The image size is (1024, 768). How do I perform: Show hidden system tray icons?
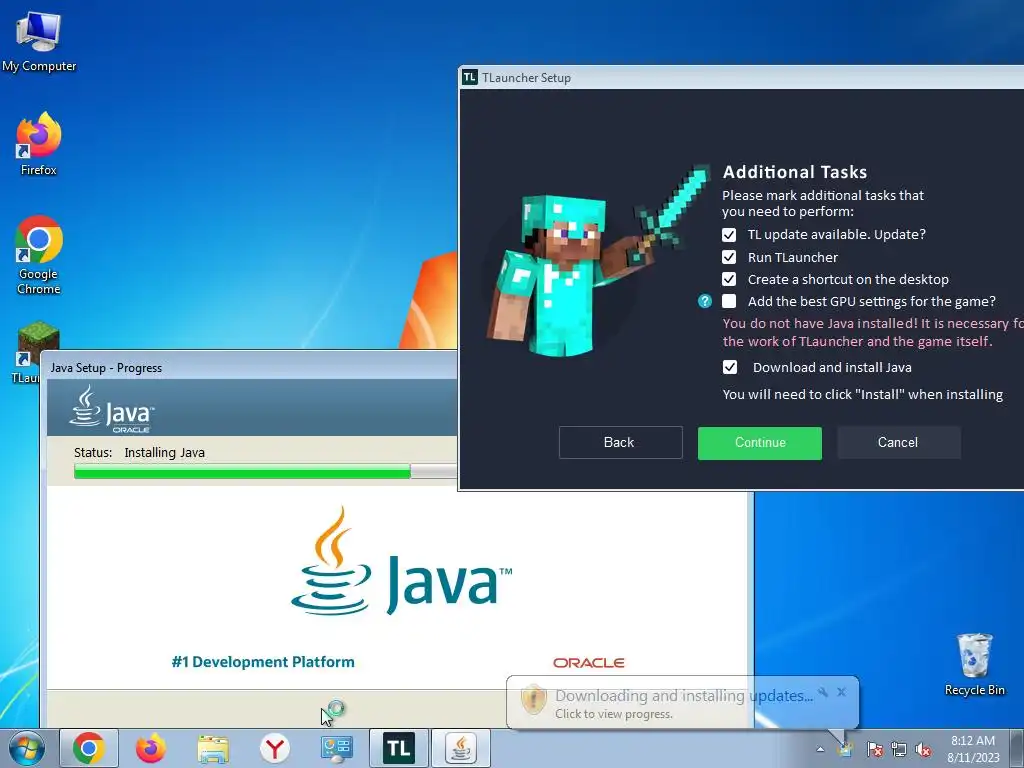click(820, 749)
